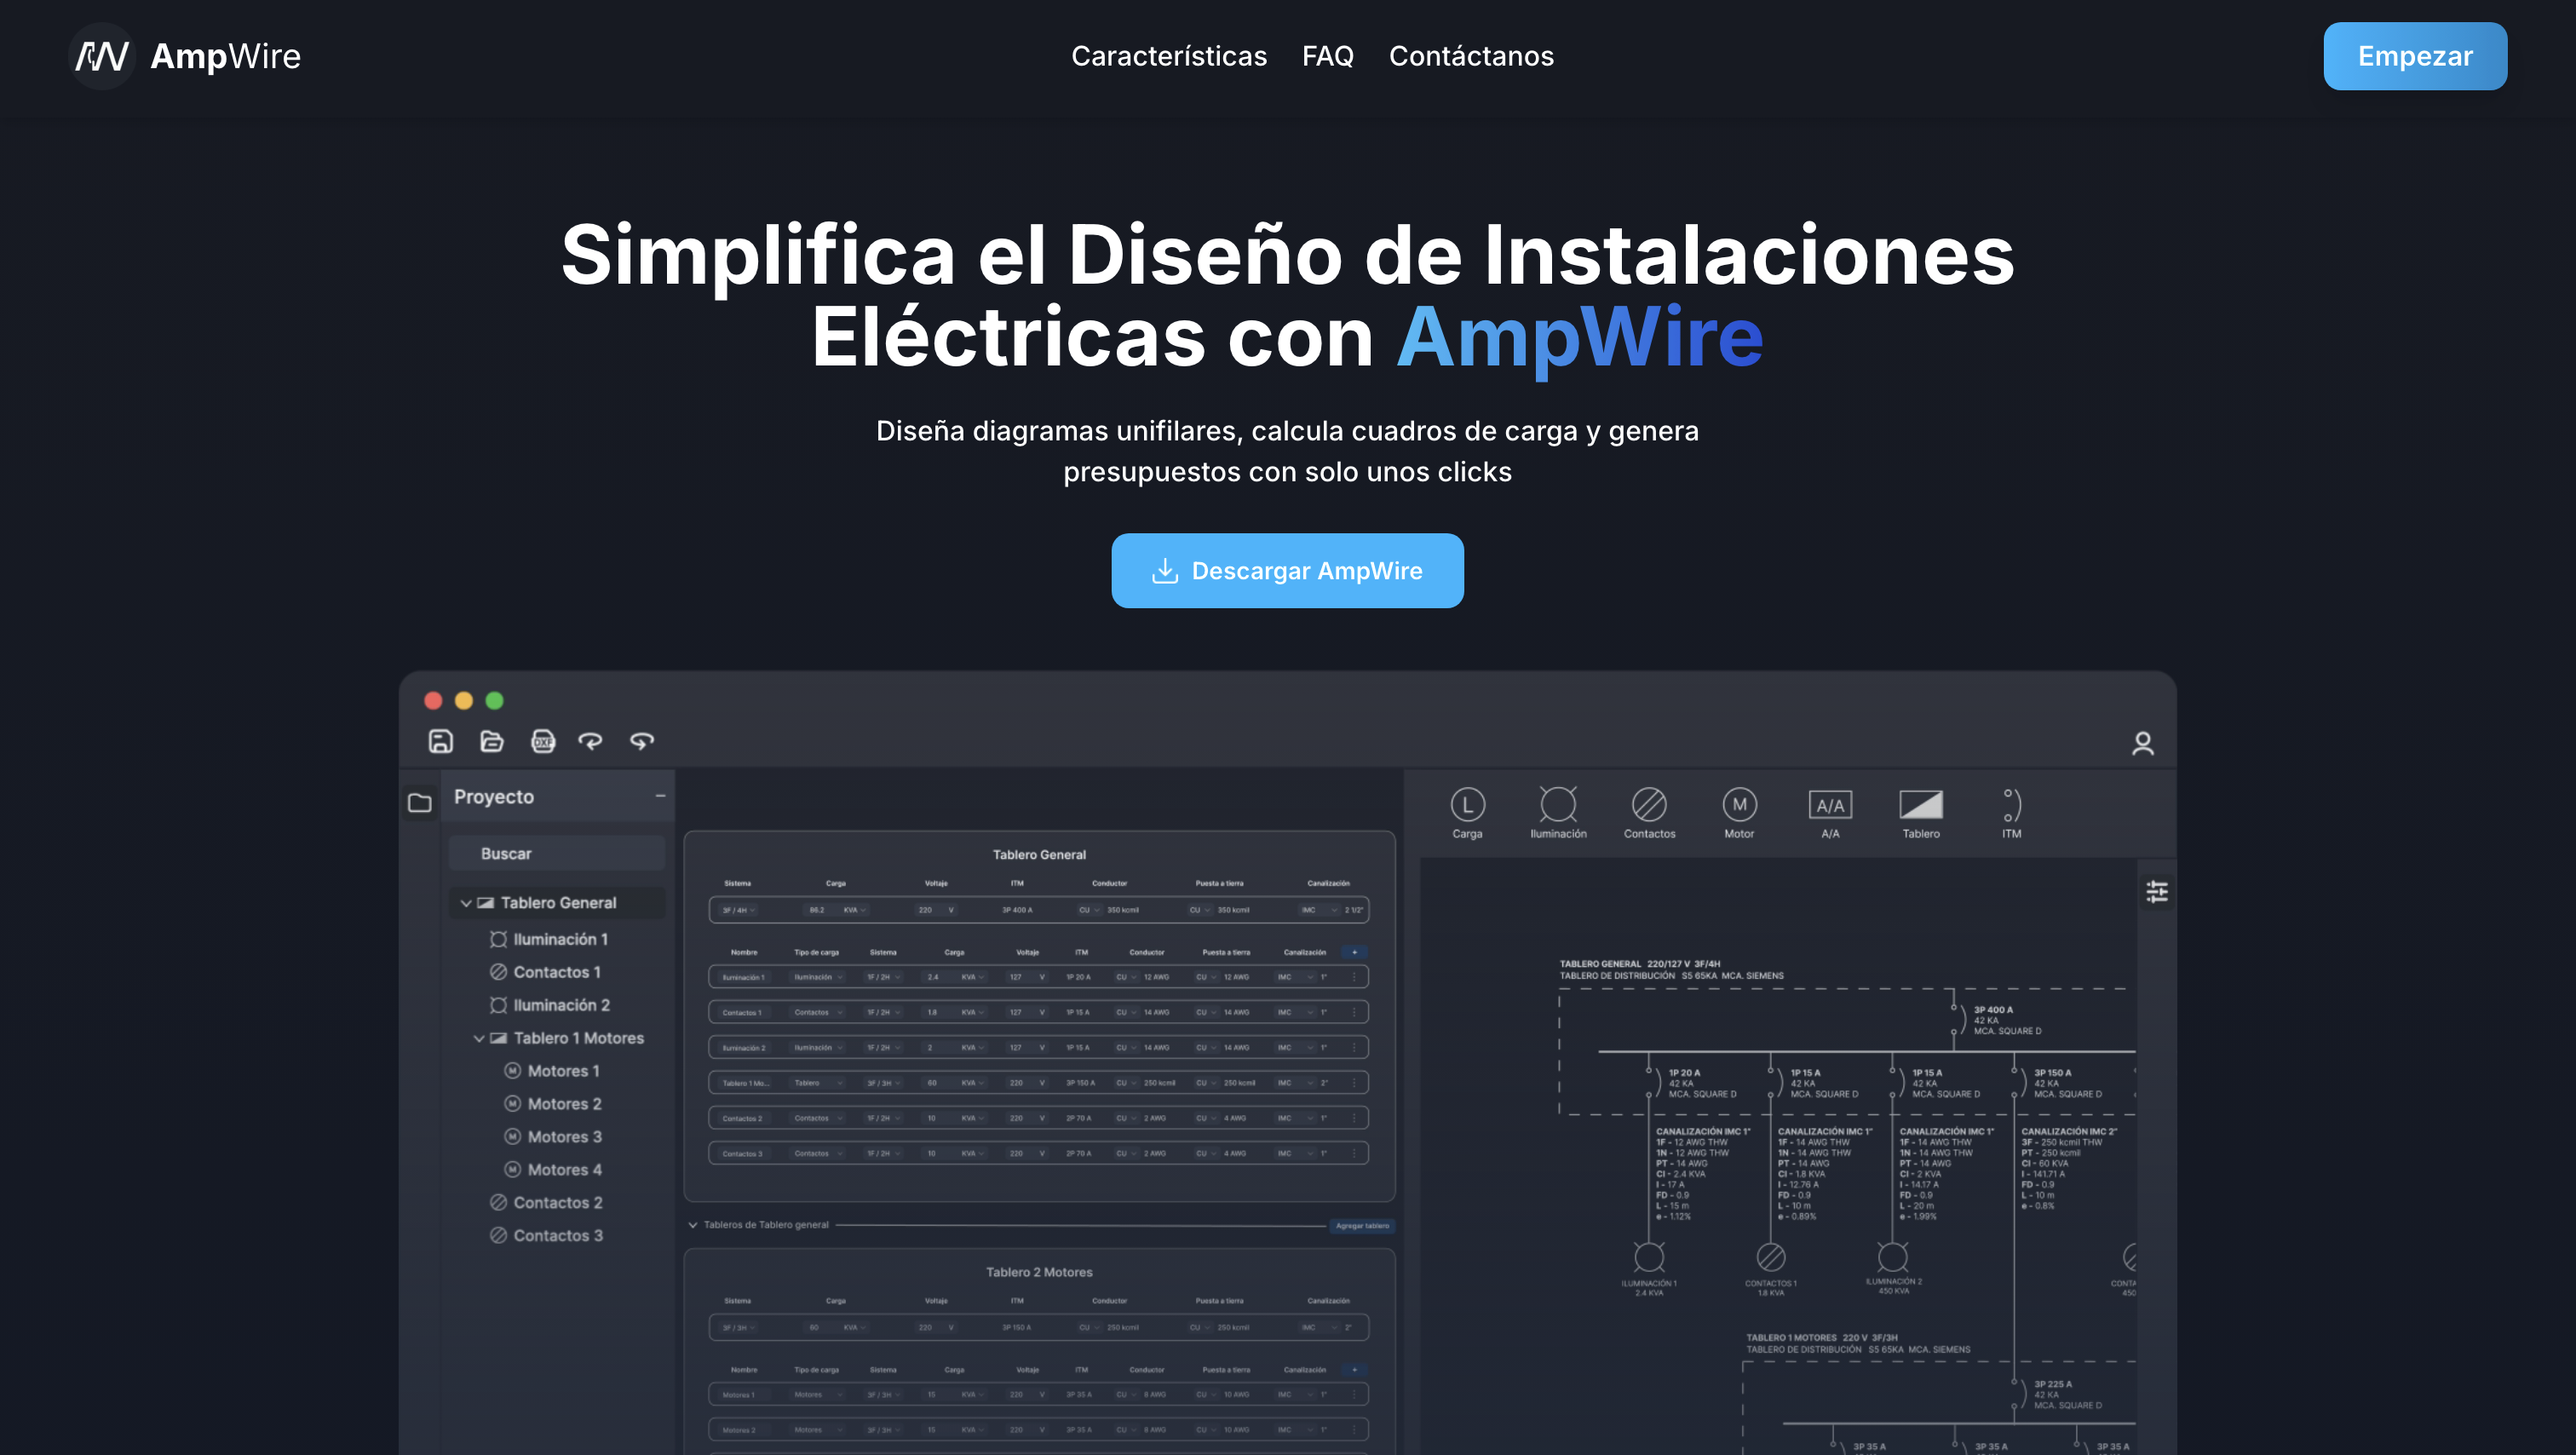Viewport: 2576px width, 1455px height.
Task: Select the Iluminación symbol tool
Action: [1558, 812]
